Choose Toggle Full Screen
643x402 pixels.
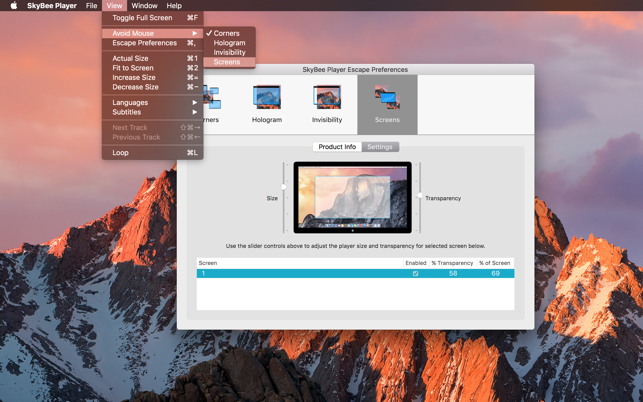(x=153, y=18)
